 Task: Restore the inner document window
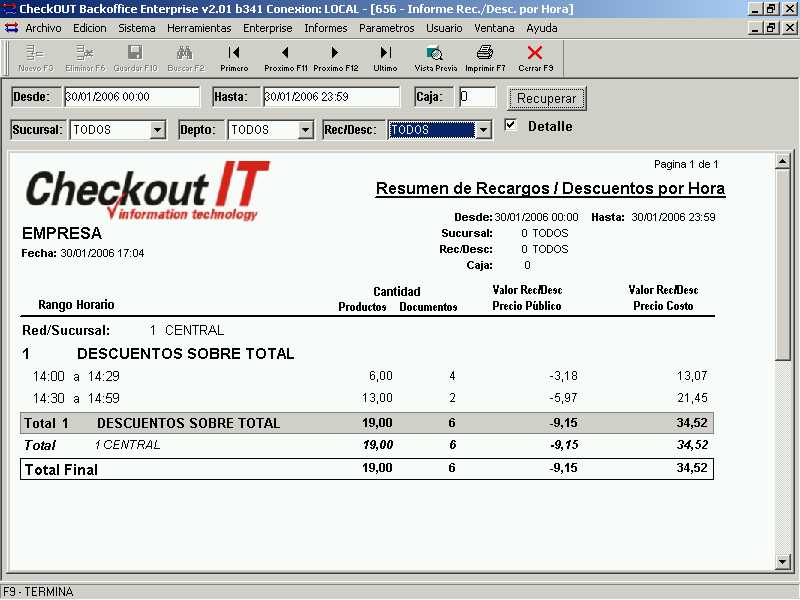pos(771,28)
